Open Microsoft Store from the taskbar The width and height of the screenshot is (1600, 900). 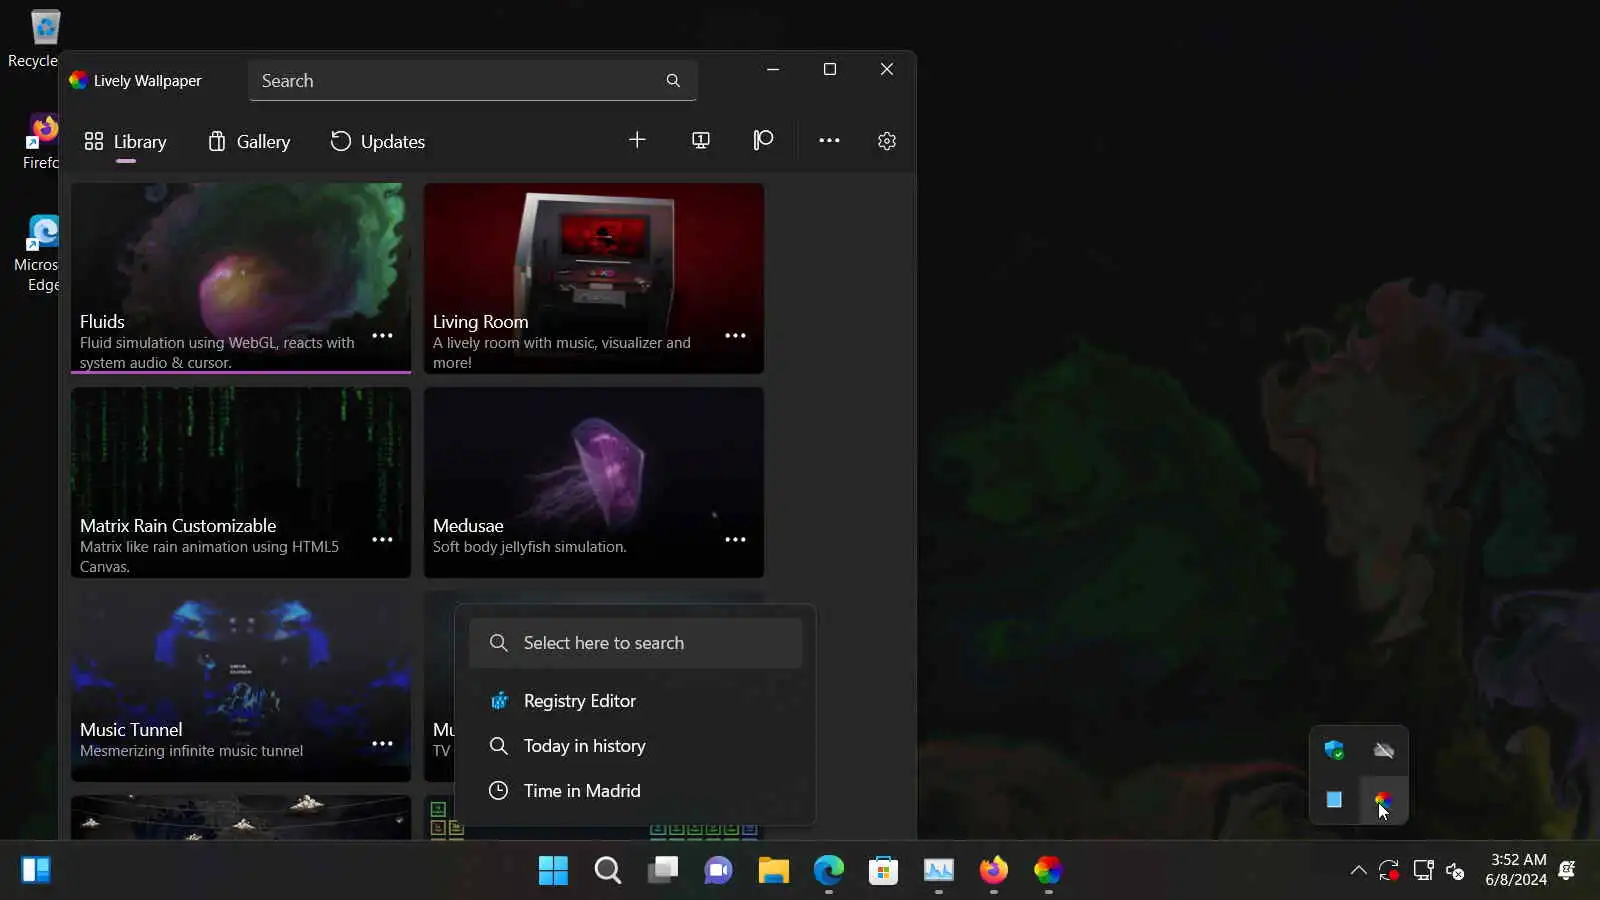click(x=883, y=870)
